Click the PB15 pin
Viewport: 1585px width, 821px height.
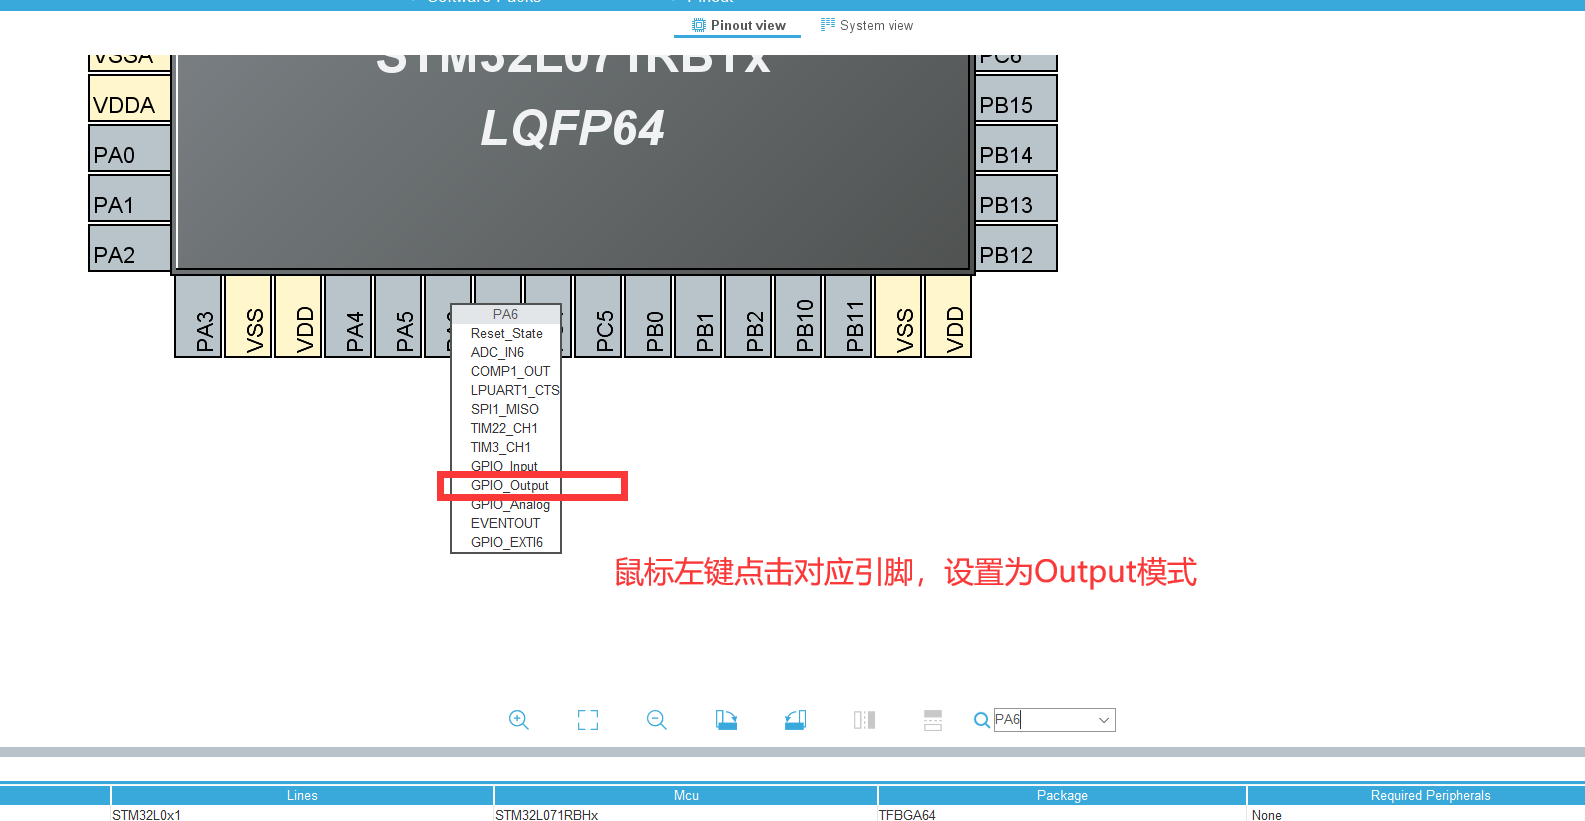[1016, 99]
